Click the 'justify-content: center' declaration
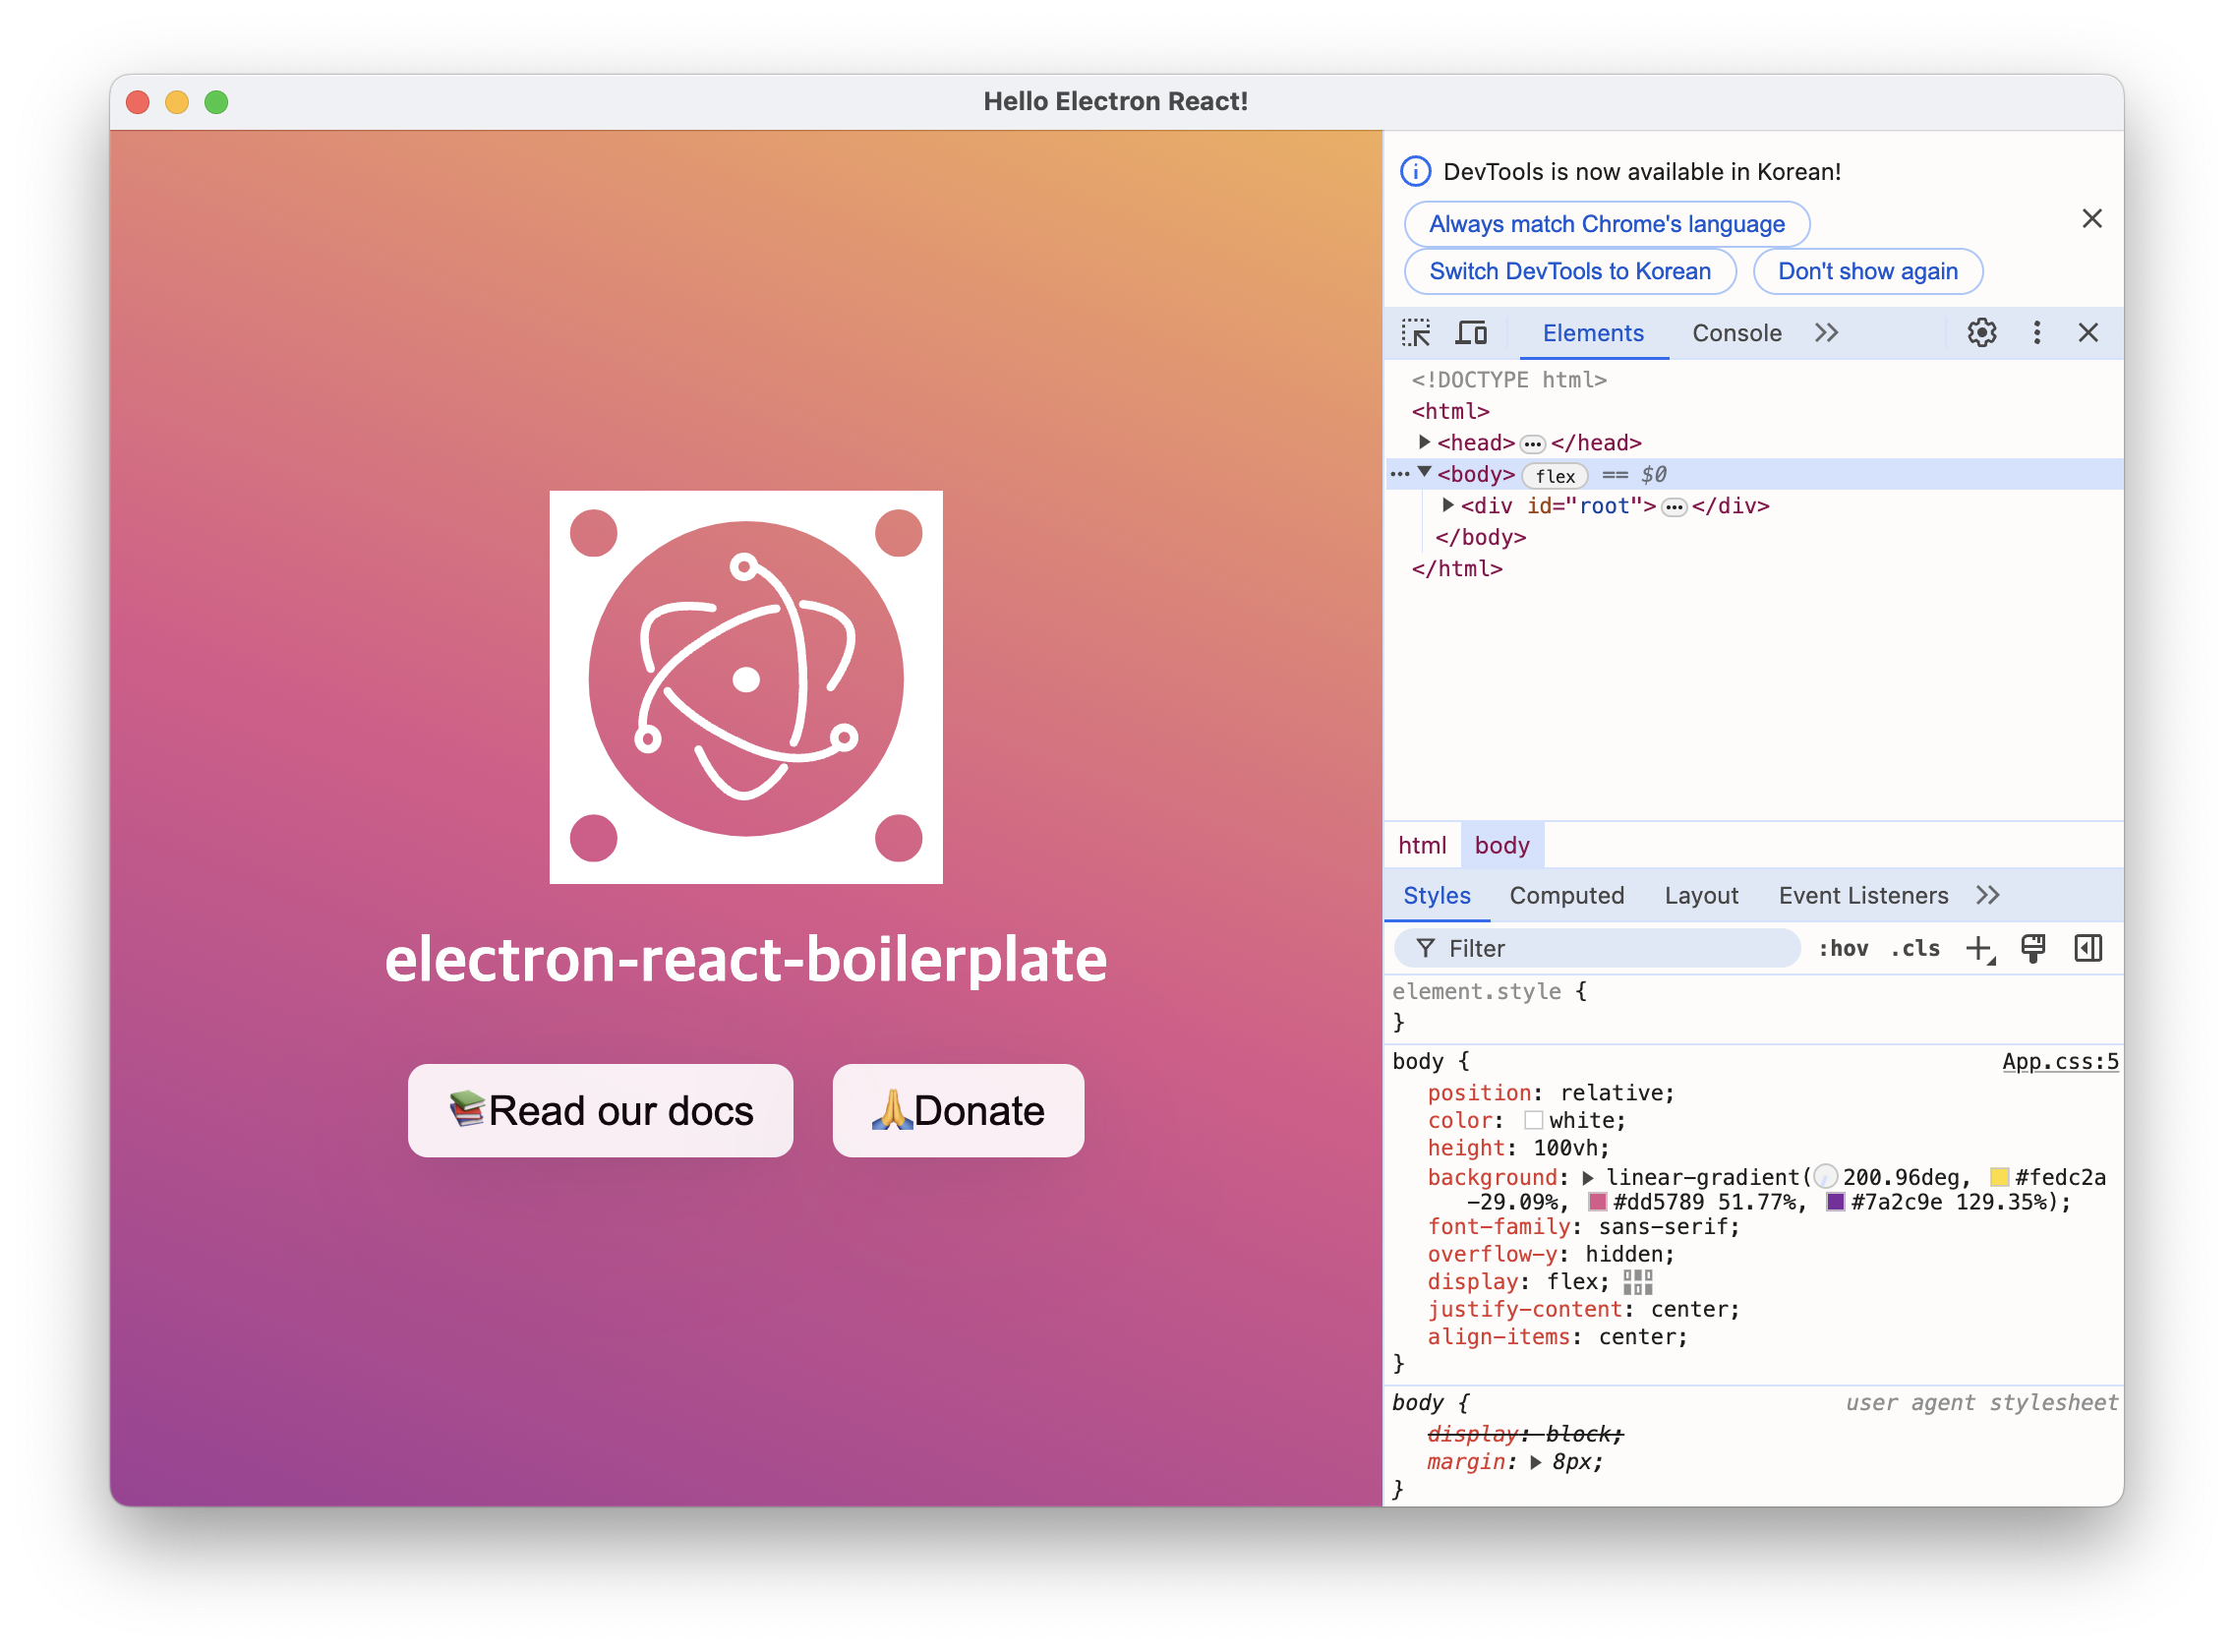The height and width of the screenshot is (1652, 2234). pos(1583,1310)
